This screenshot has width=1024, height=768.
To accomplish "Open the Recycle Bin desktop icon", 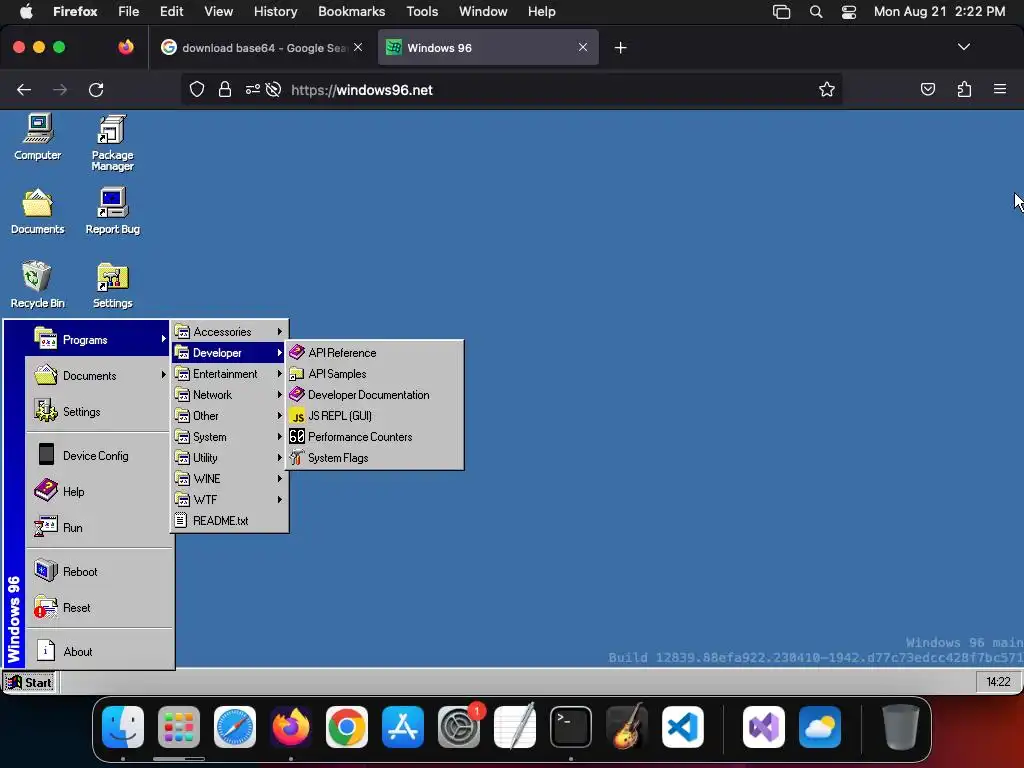I will click(37, 285).
